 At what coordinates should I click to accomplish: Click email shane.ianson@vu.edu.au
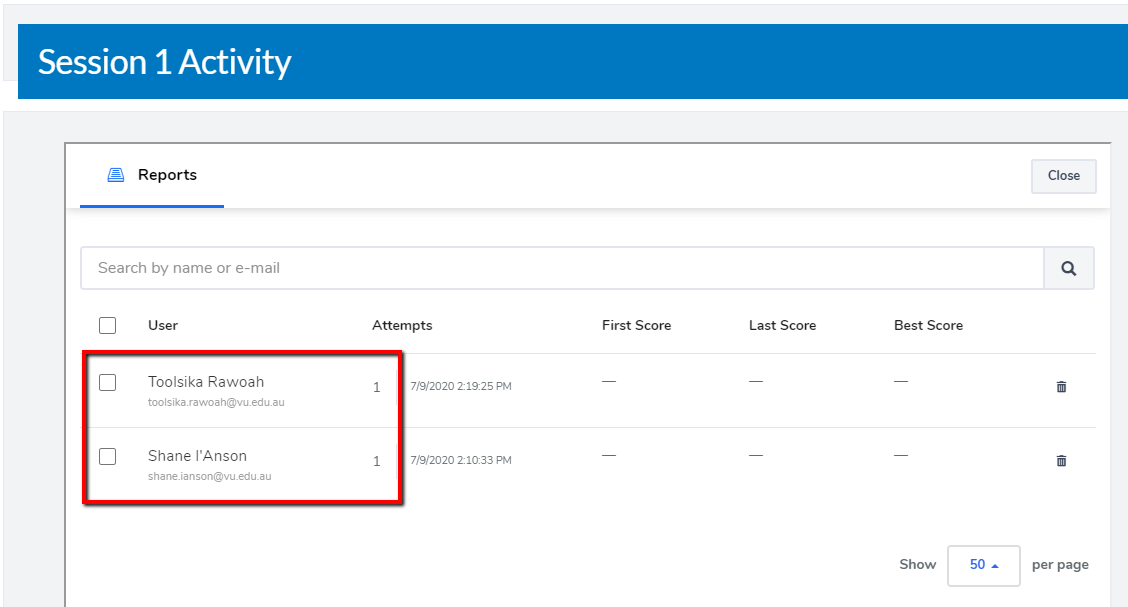pyautogui.click(x=209, y=477)
